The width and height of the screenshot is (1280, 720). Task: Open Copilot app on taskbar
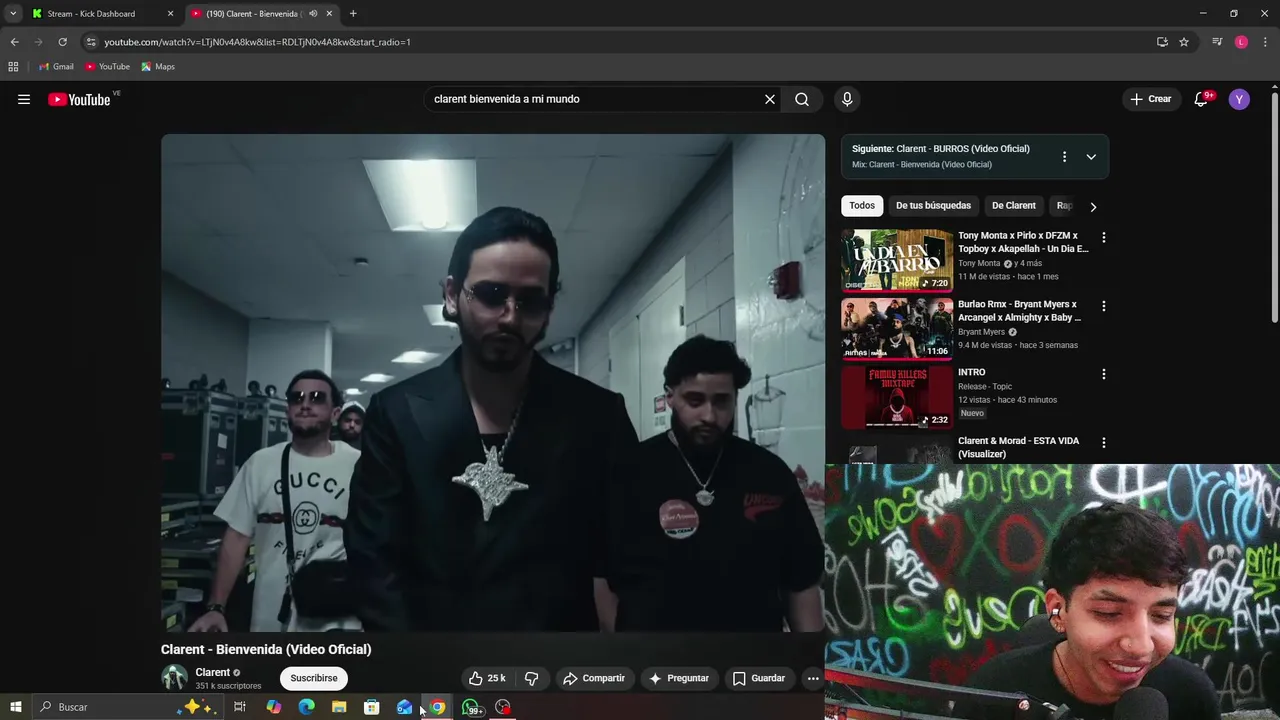(x=273, y=707)
